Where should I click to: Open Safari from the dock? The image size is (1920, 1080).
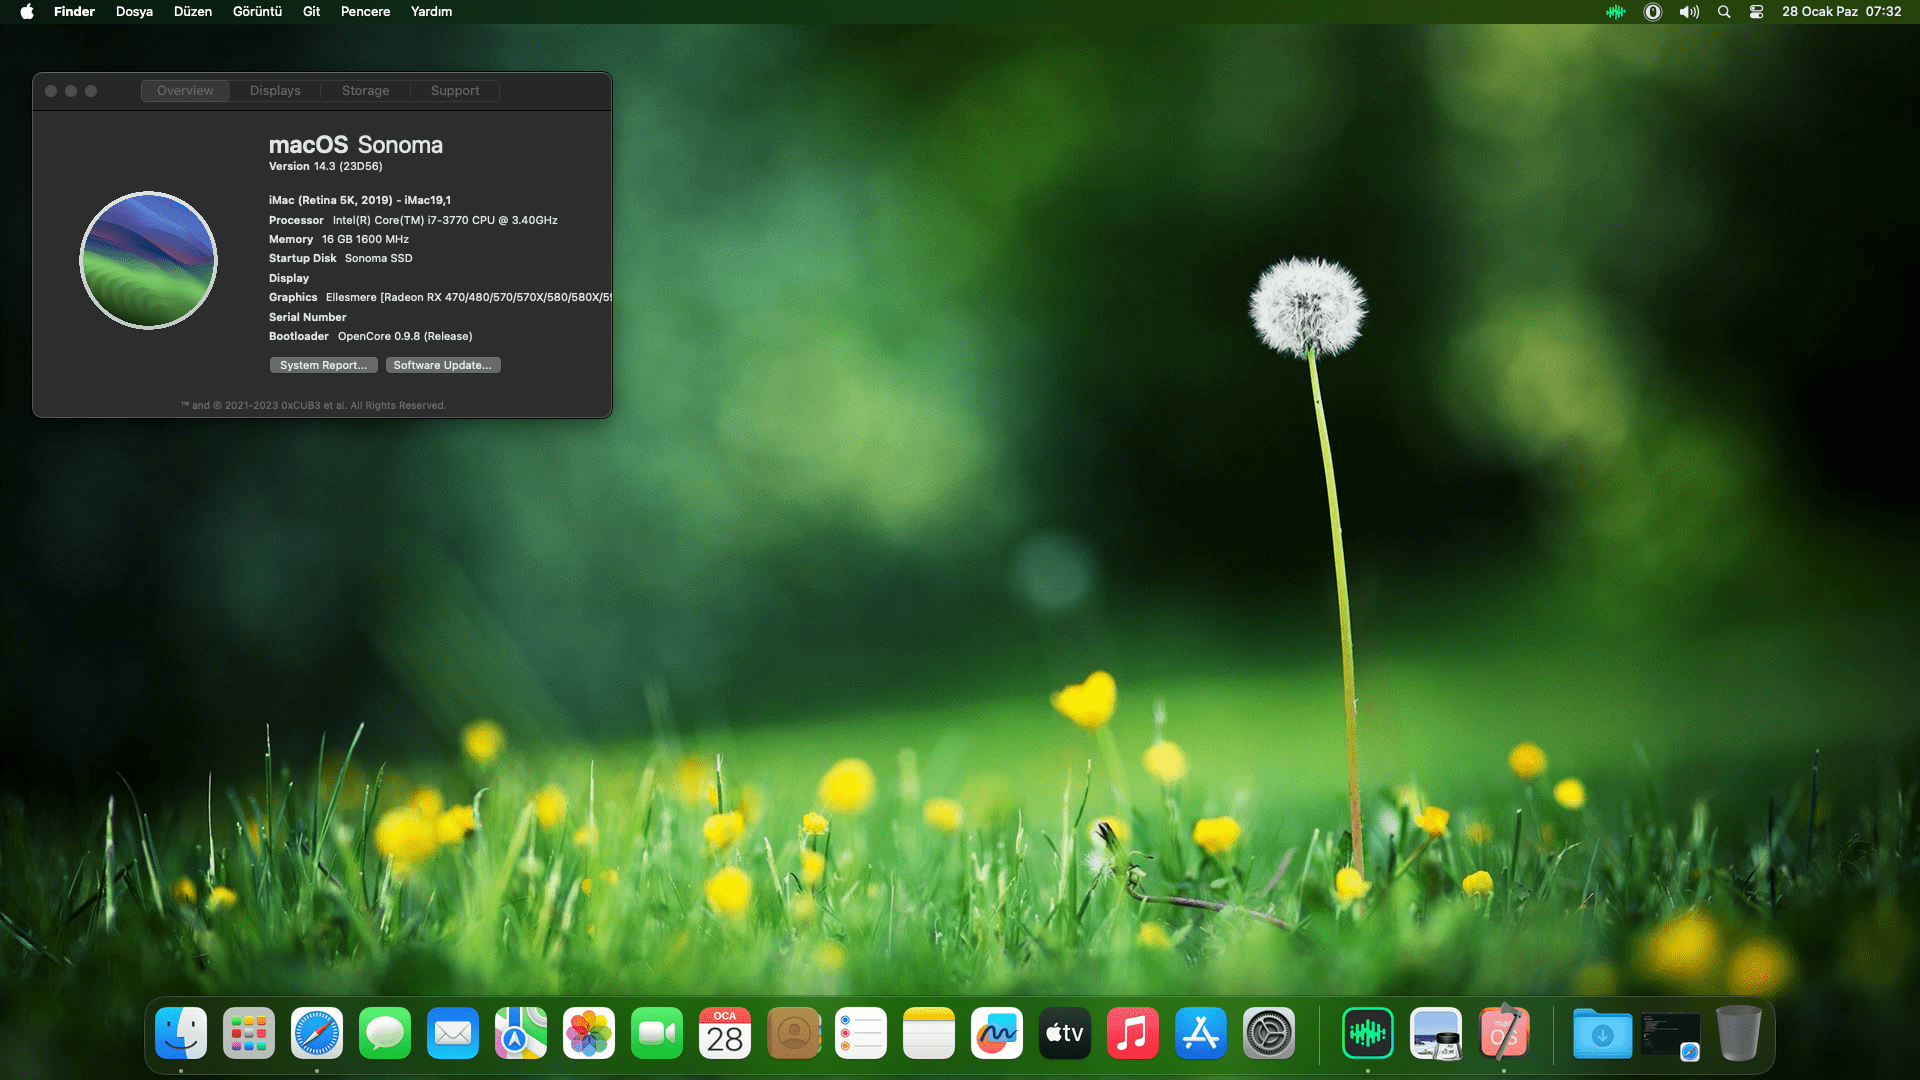[x=316, y=1033]
